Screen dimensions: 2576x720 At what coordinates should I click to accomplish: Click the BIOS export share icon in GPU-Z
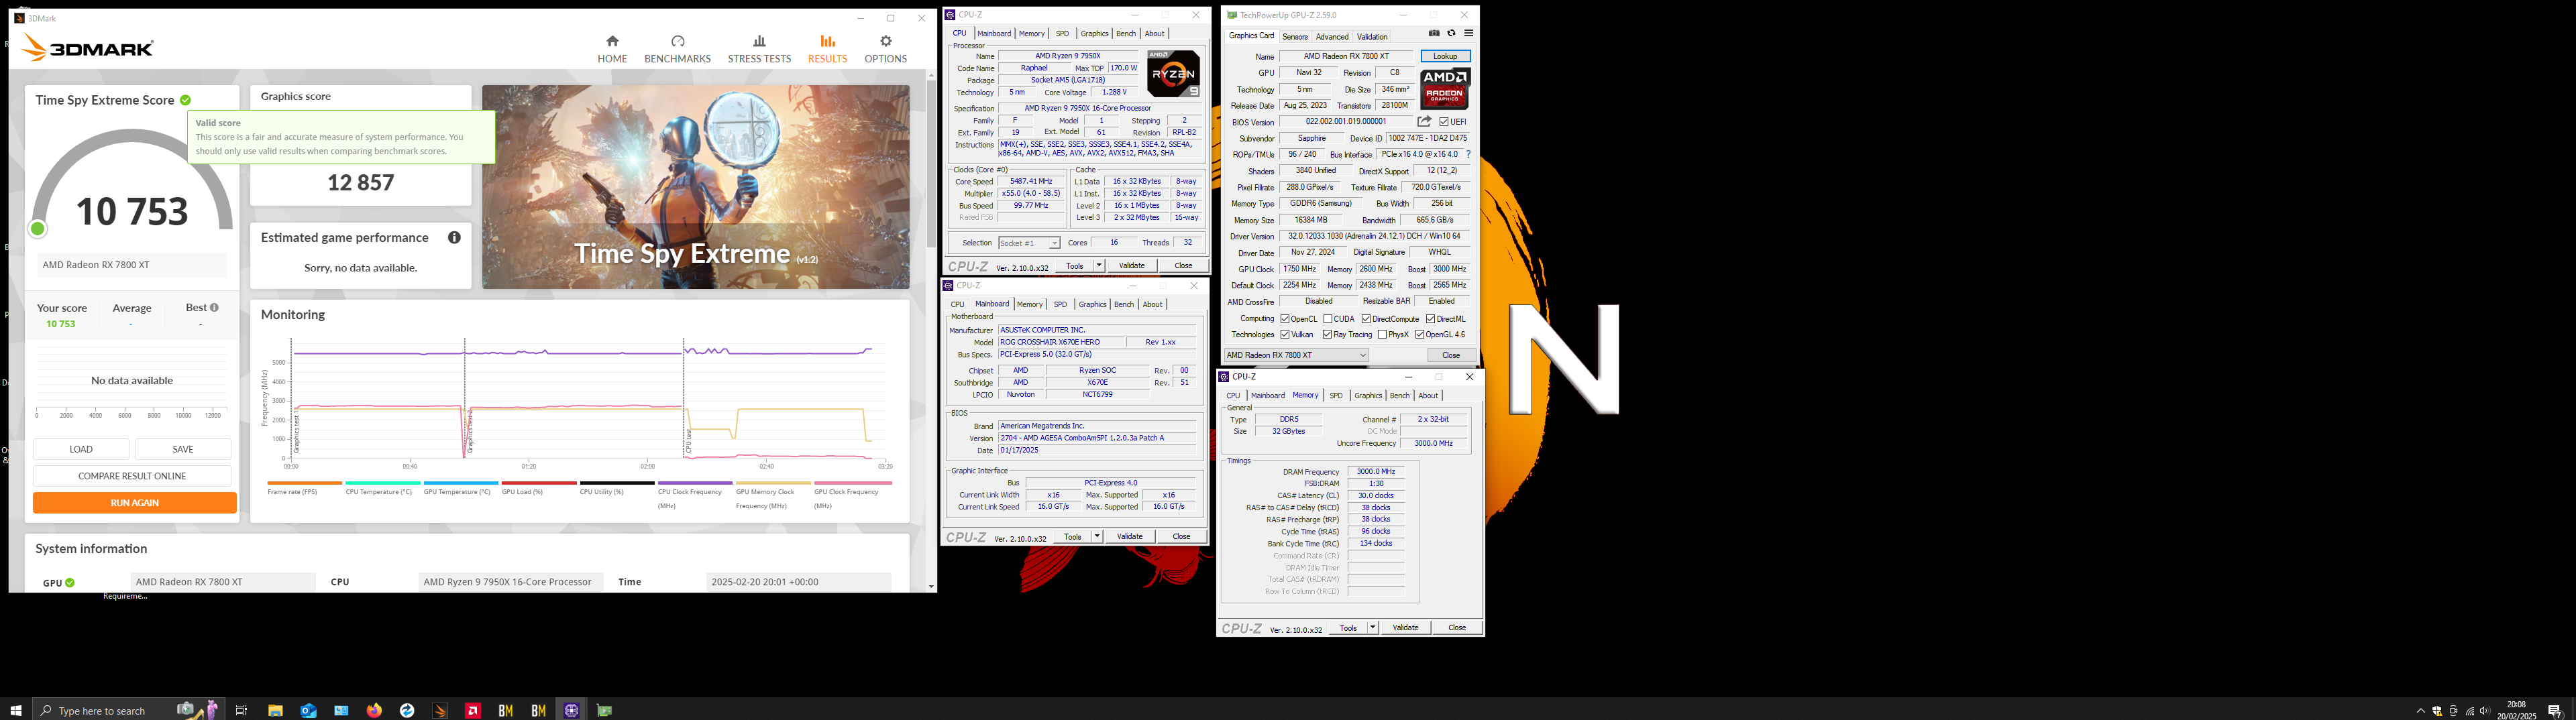1424,121
